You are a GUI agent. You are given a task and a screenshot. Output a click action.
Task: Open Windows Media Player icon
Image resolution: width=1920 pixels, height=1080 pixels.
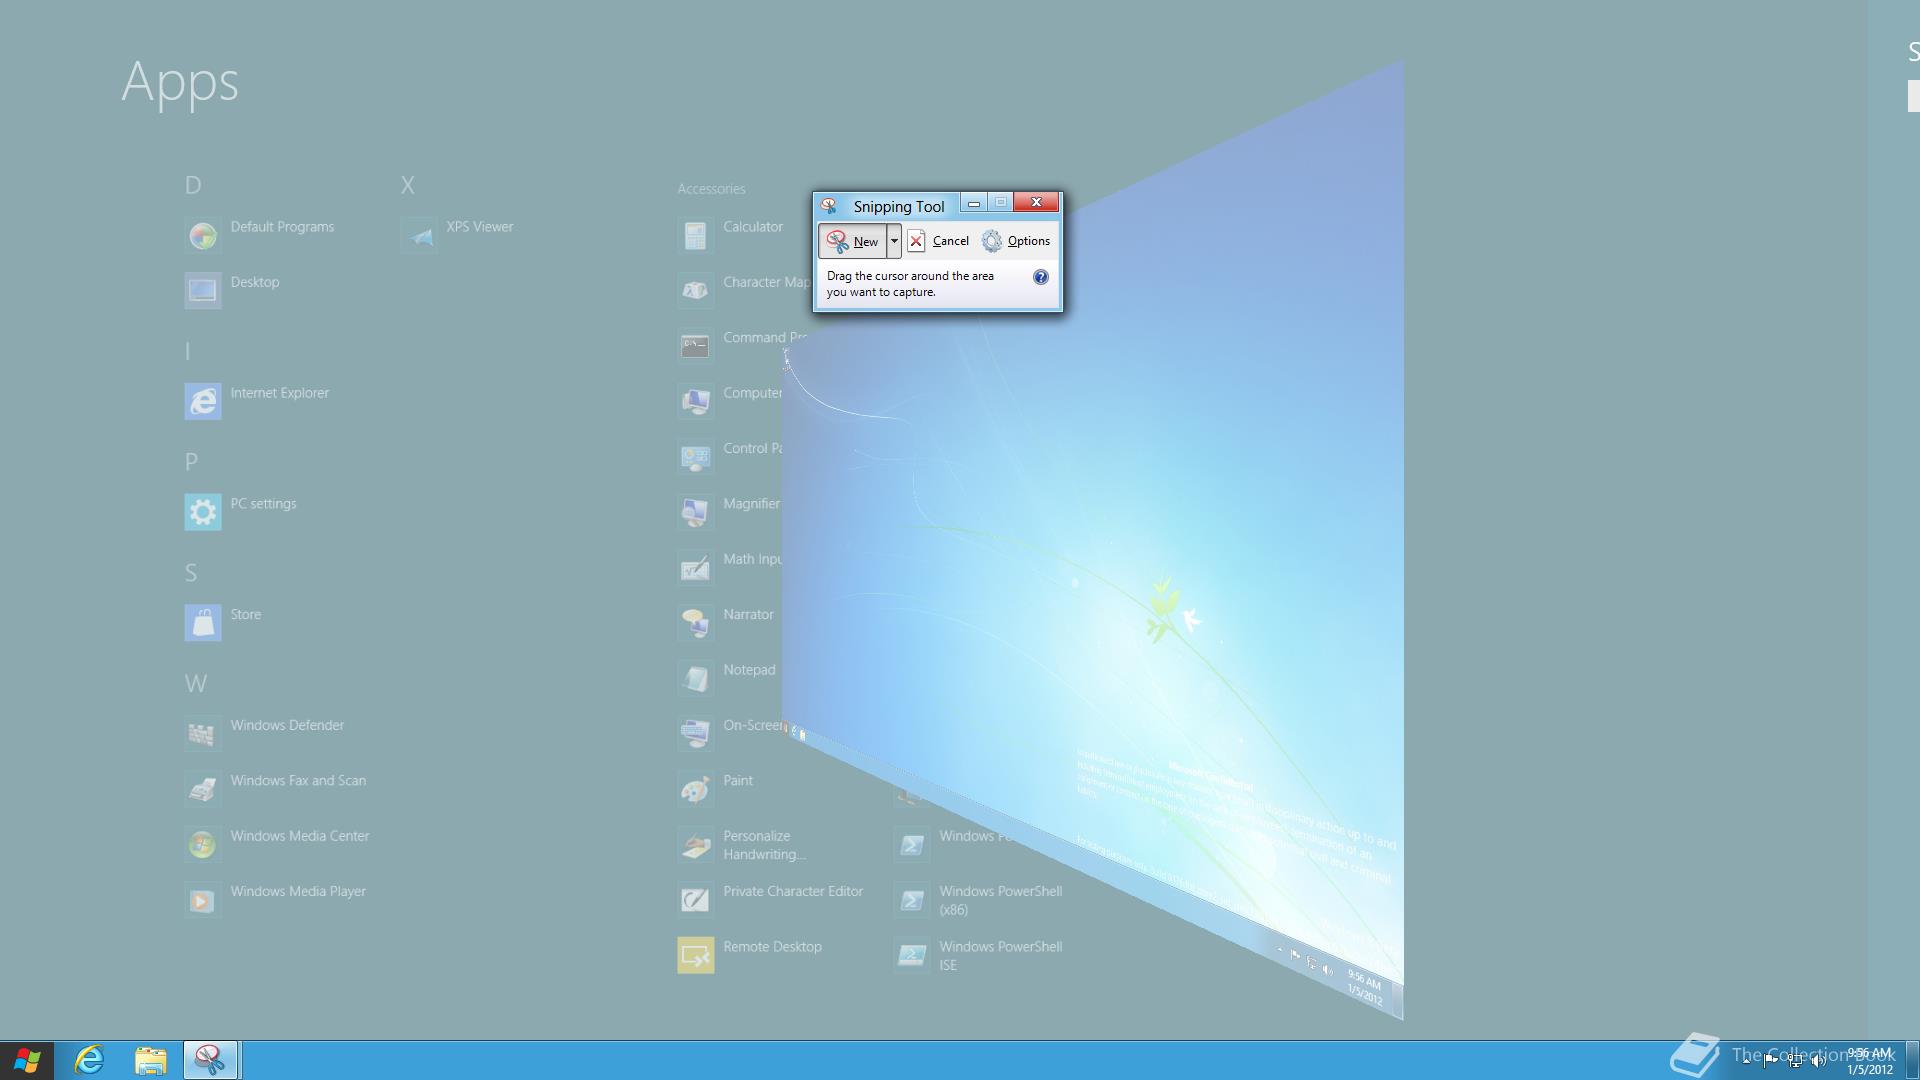pos(203,901)
